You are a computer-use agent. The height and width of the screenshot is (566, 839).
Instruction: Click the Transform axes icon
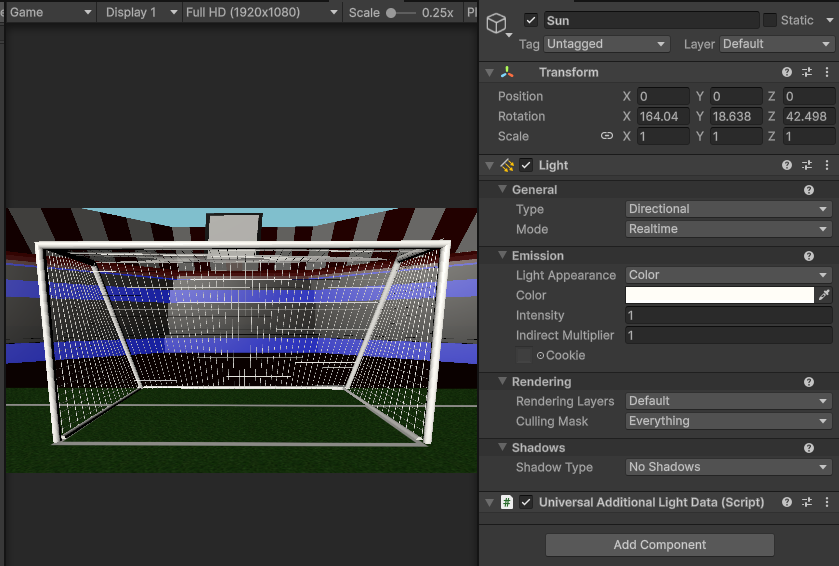click(x=507, y=72)
